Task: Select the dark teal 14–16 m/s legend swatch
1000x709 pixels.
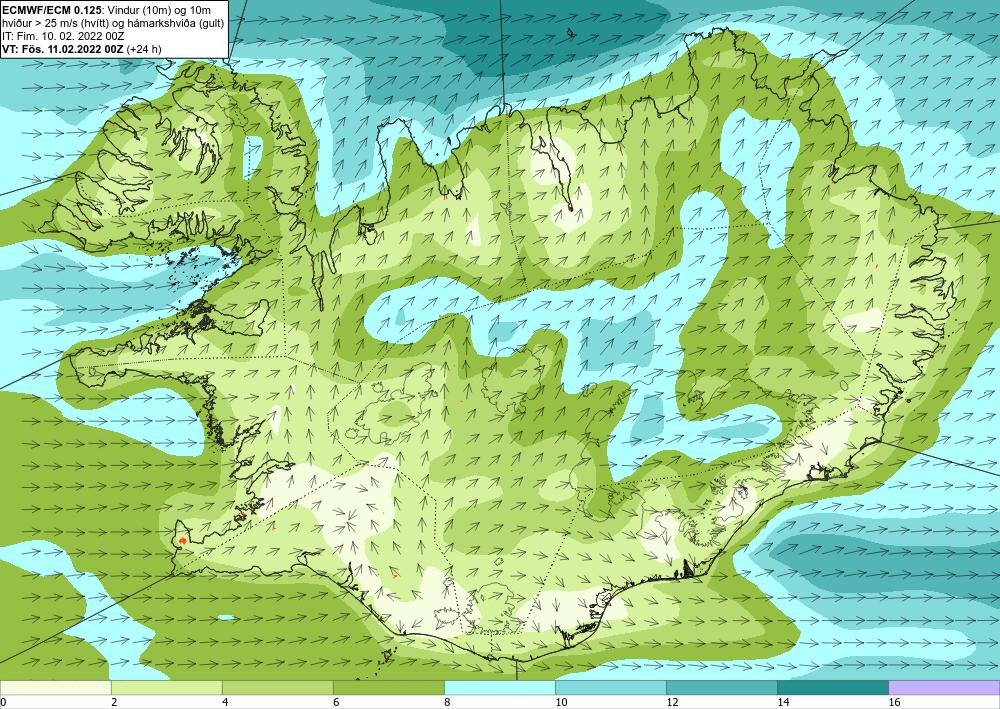Action: click(x=832, y=687)
